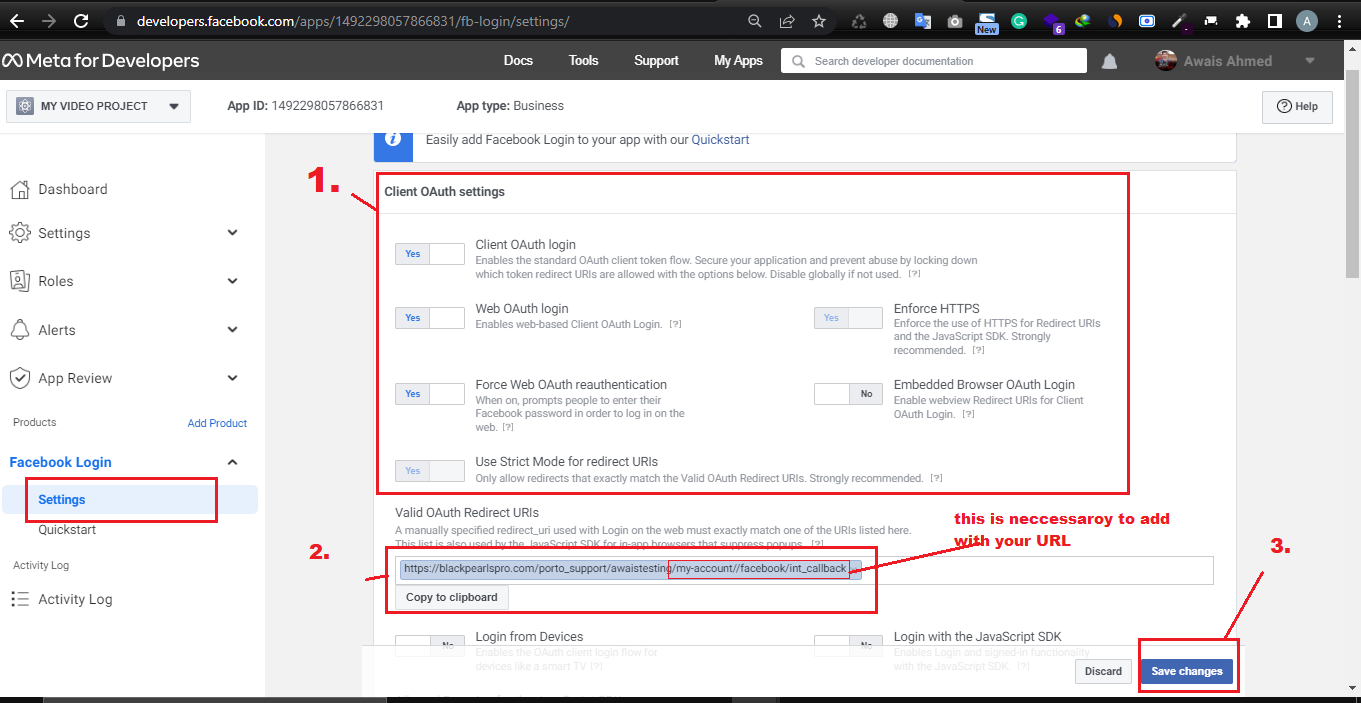Toggle Login from Devices switch
Screen dimensions: 1361x703
point(430,645)
